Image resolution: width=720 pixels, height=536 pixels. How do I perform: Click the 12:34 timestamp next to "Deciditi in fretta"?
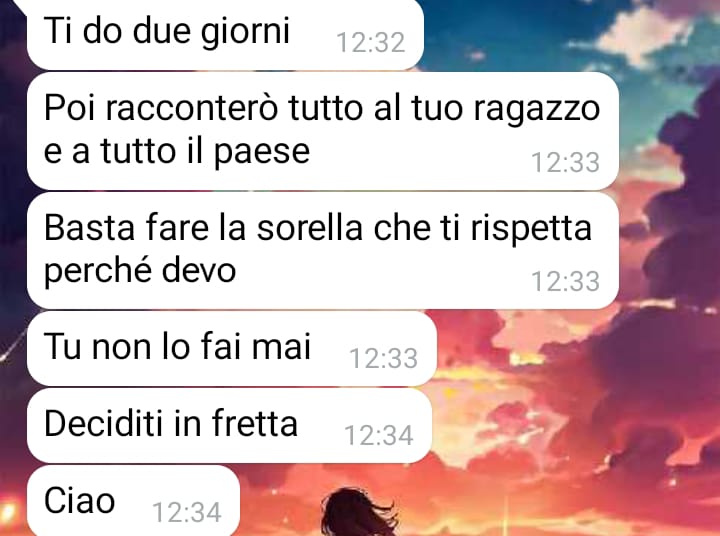(379, 435)
